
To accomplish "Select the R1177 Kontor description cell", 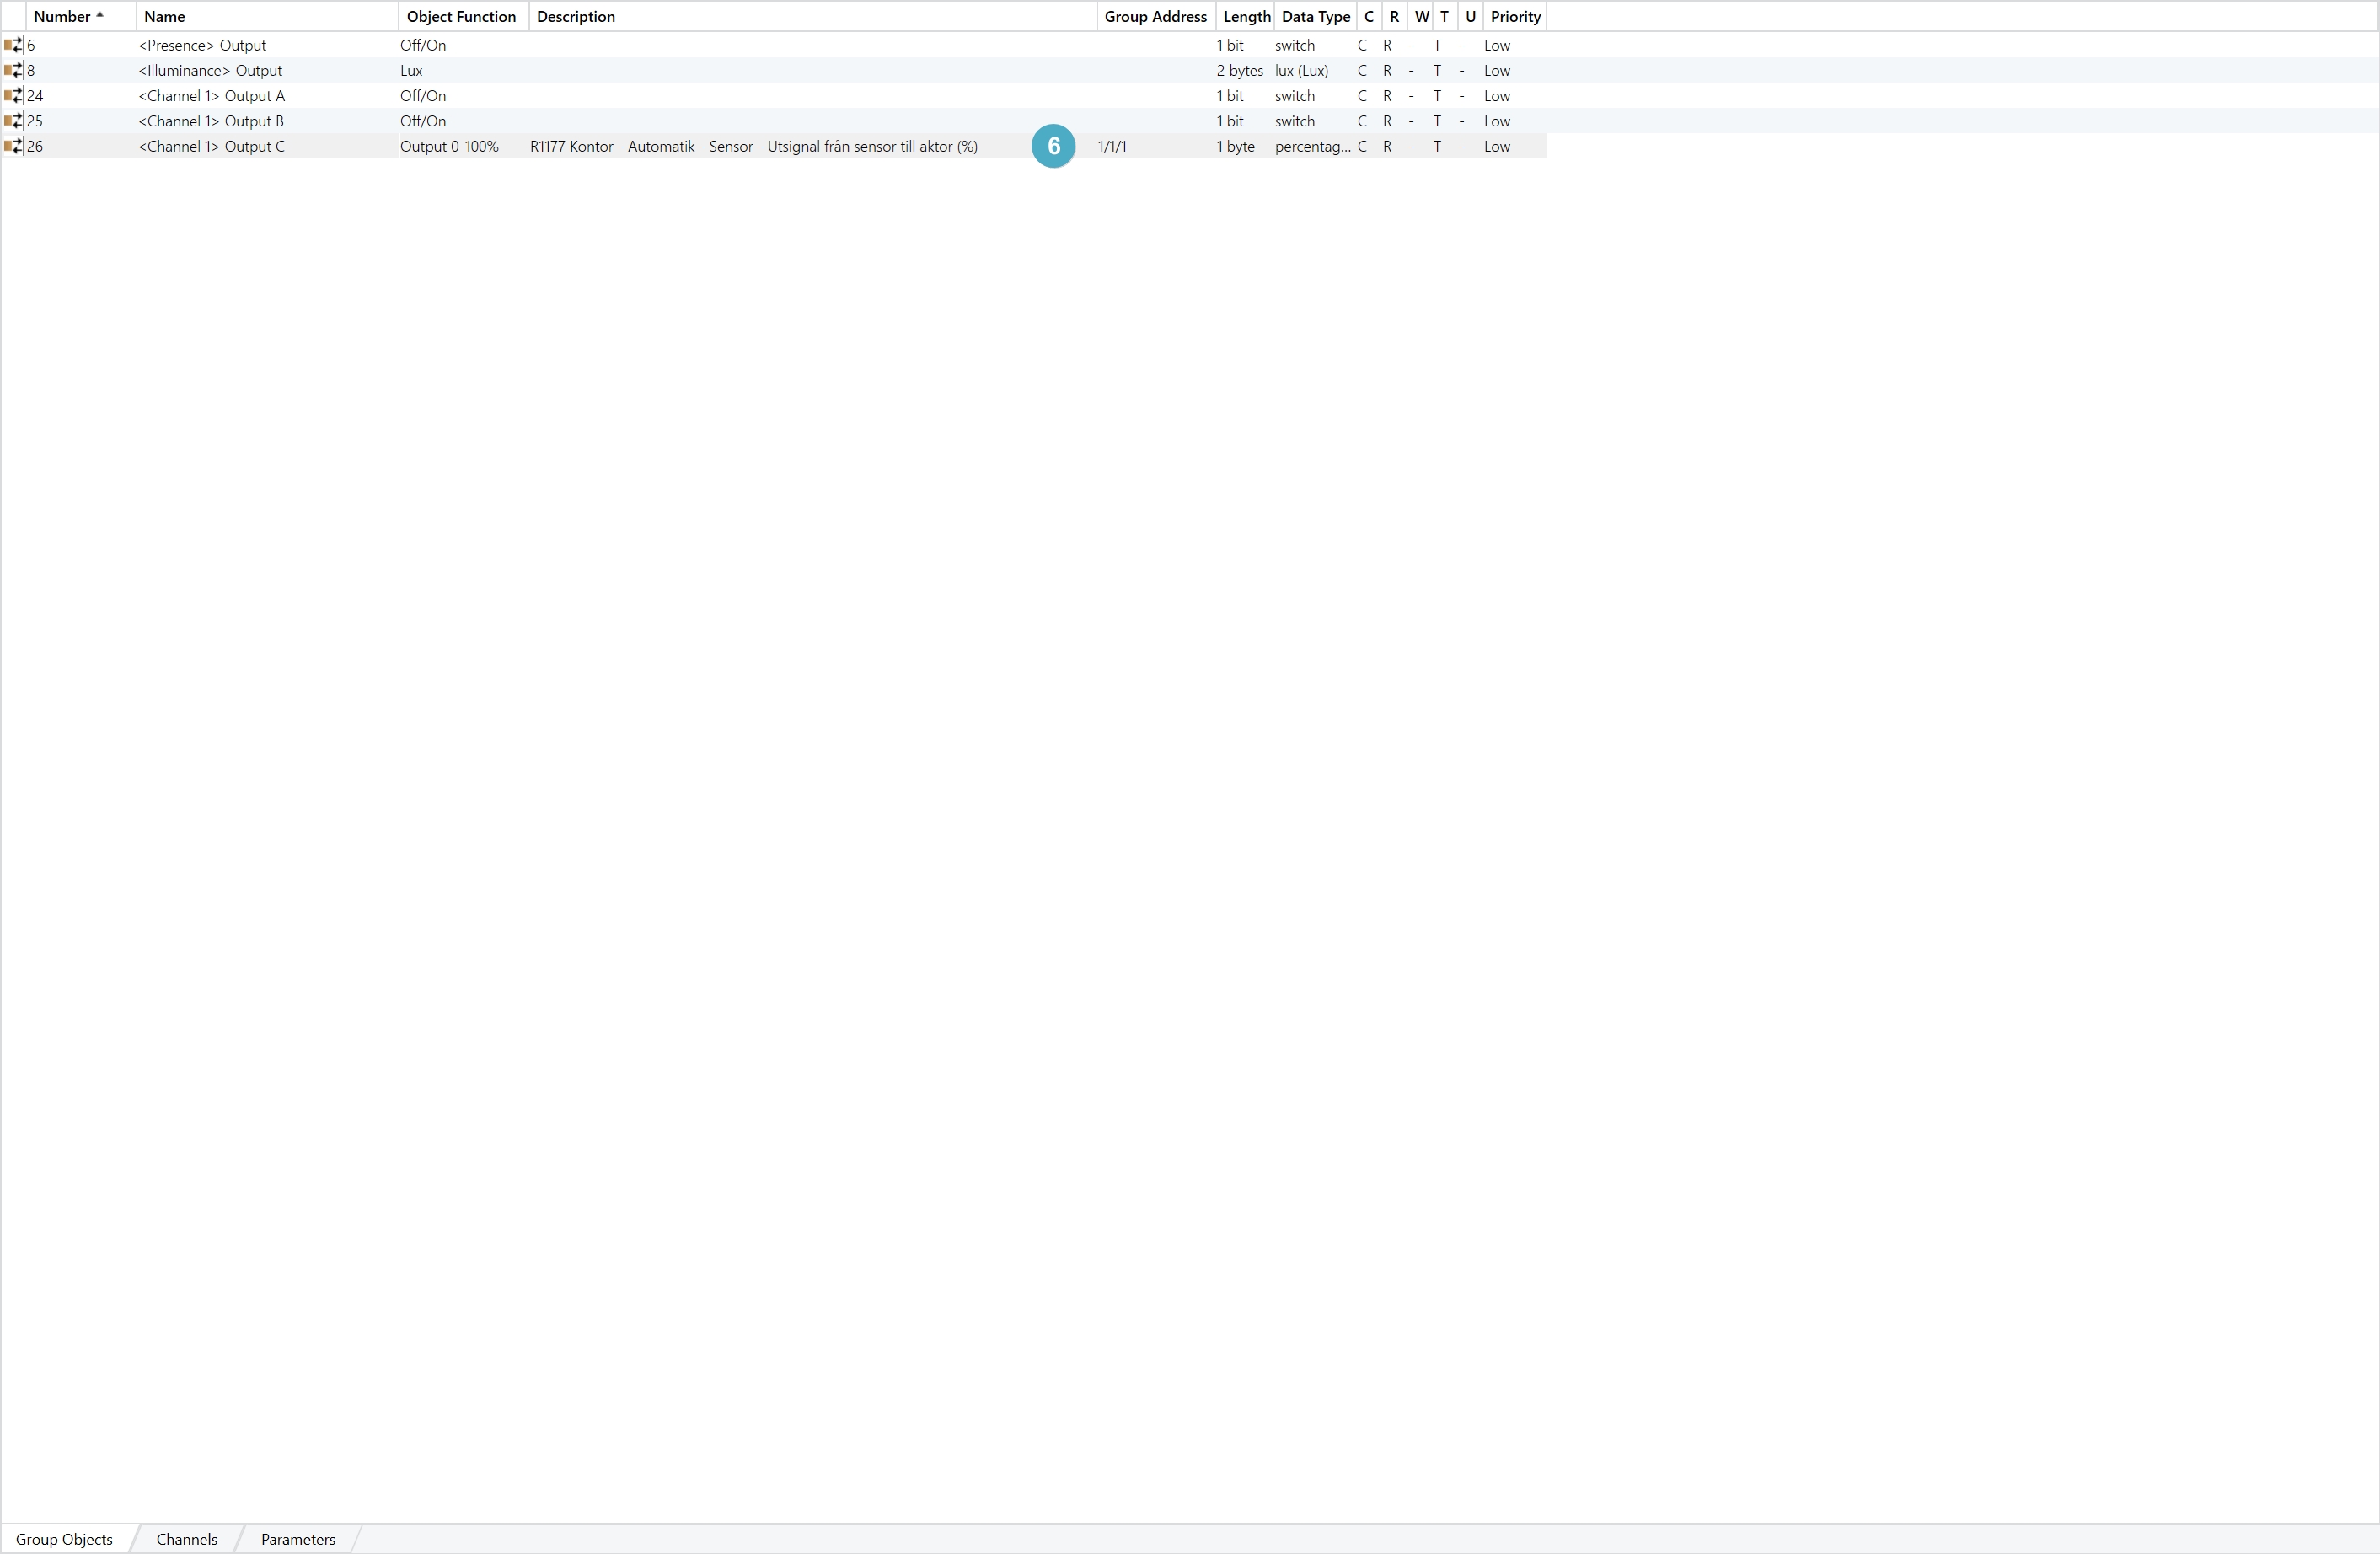I will pyautogui.click(x=753, y=146).
